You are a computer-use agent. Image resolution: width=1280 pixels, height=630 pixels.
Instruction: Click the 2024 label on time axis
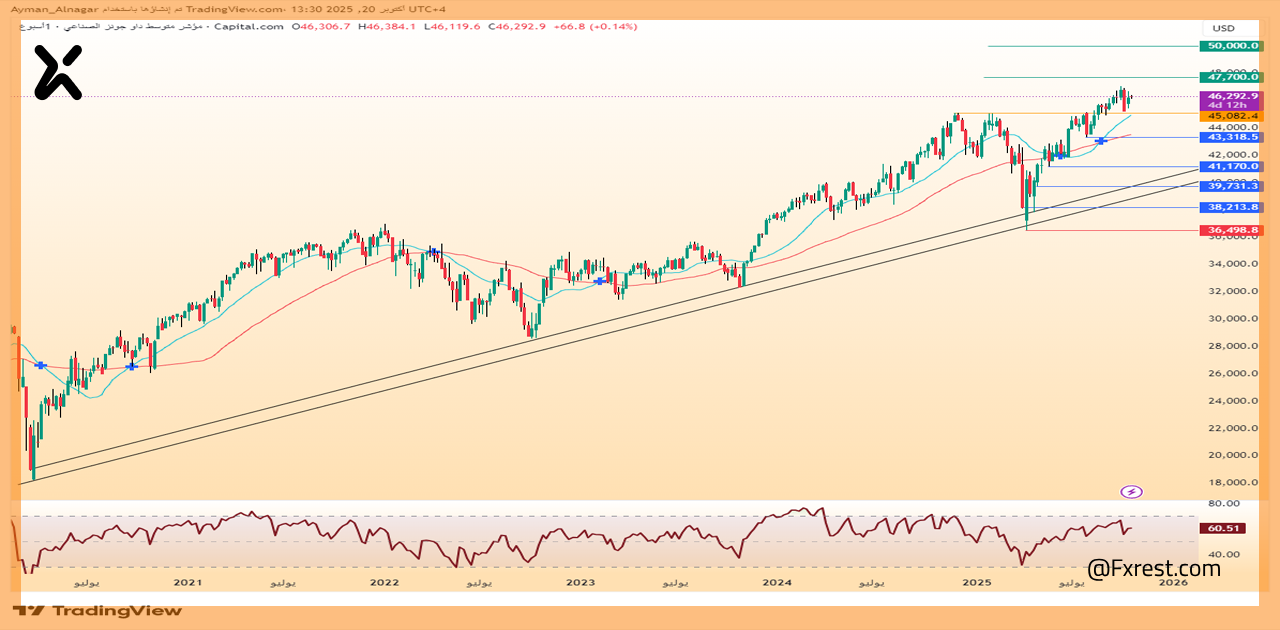[x=777, y=582]
